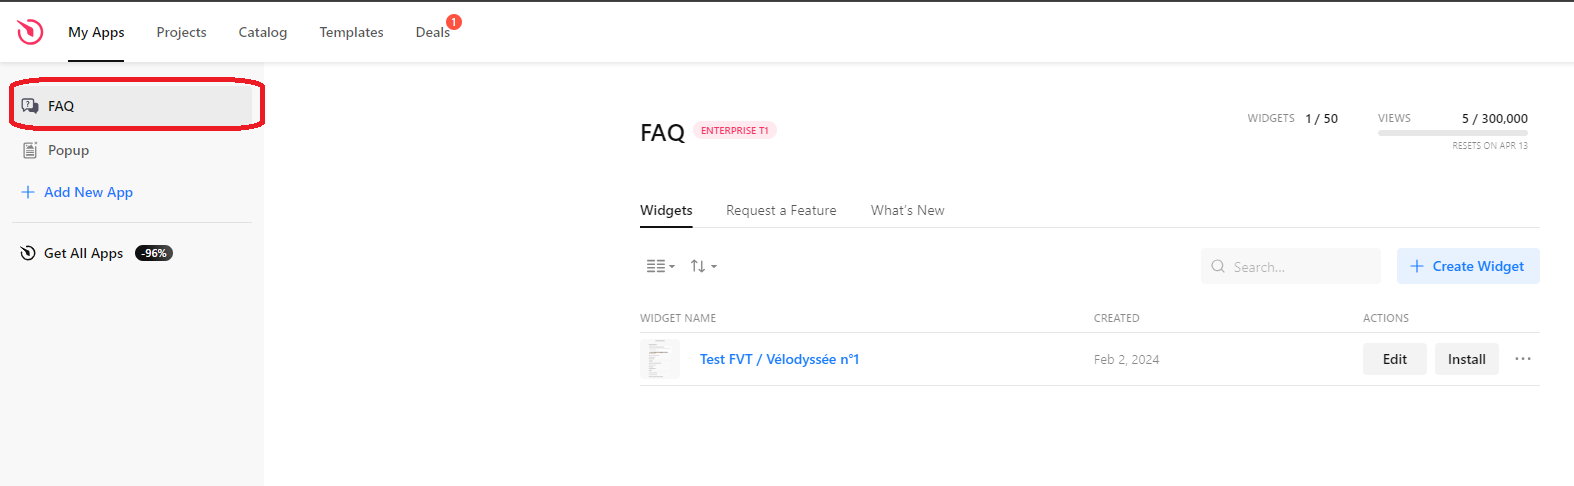Click the Create Widget button
The image size is (1574, 486).
click(1467, 266)
